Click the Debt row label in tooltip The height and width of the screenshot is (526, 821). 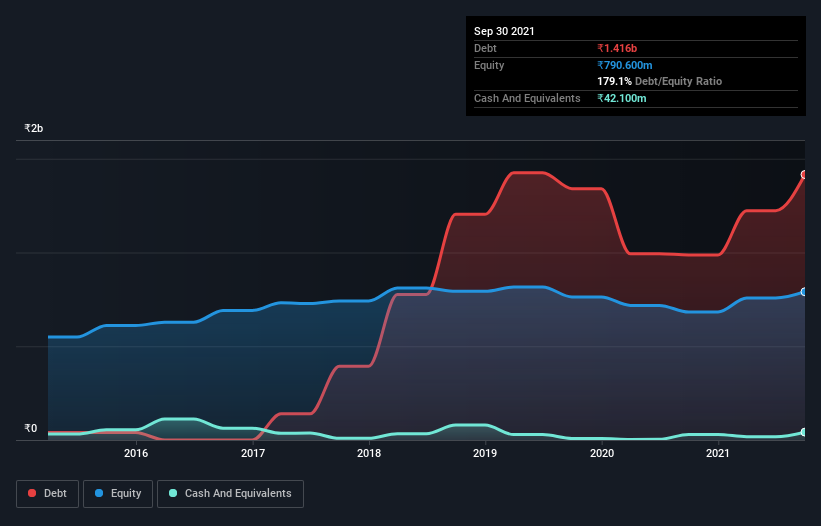[485, 48]
